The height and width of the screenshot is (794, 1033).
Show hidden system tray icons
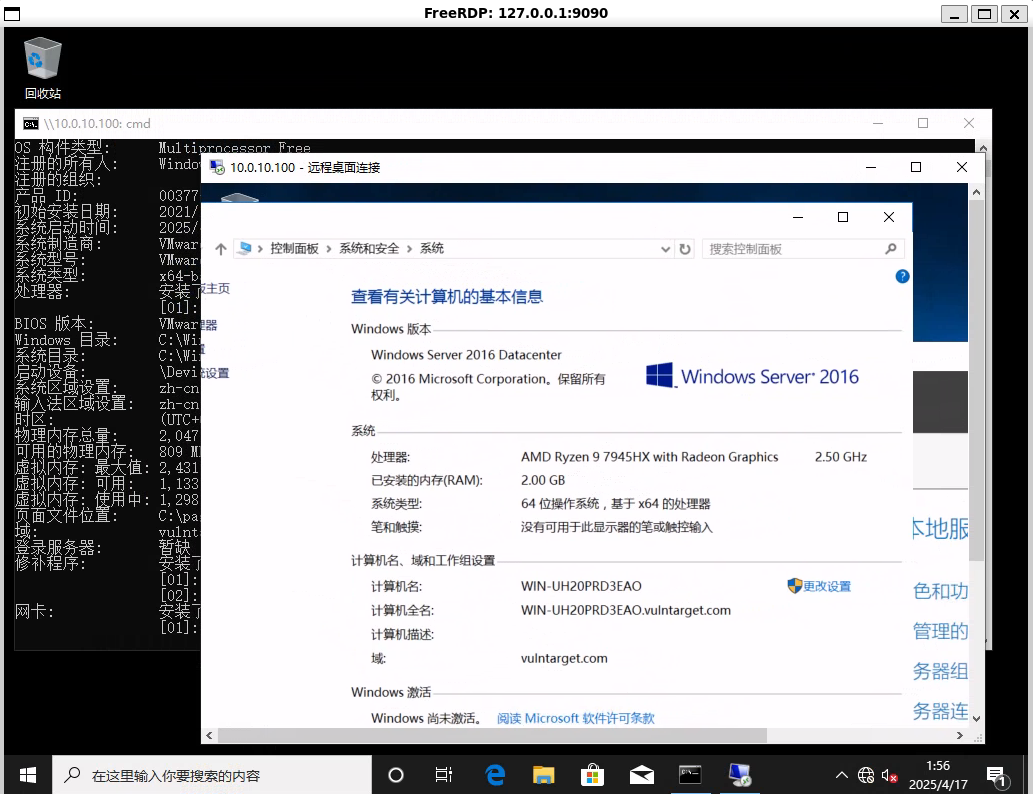(x=842, y=776)
